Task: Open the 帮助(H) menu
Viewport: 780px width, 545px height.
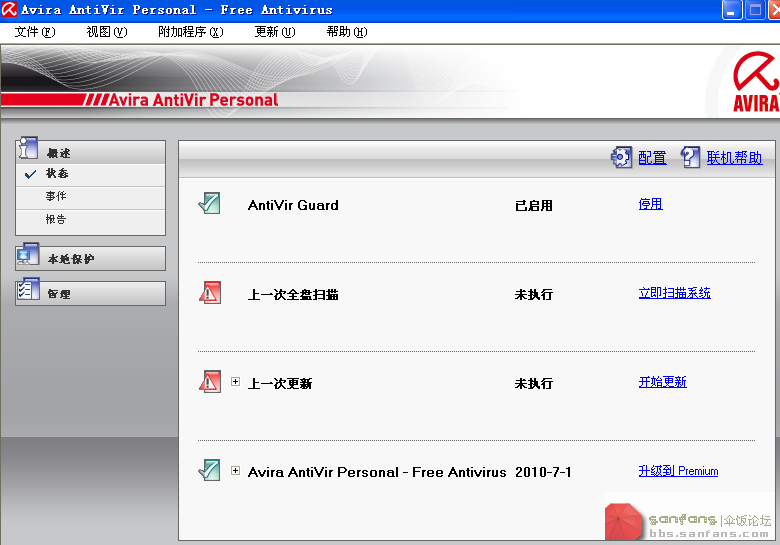Action: click(x=347, y=32)
